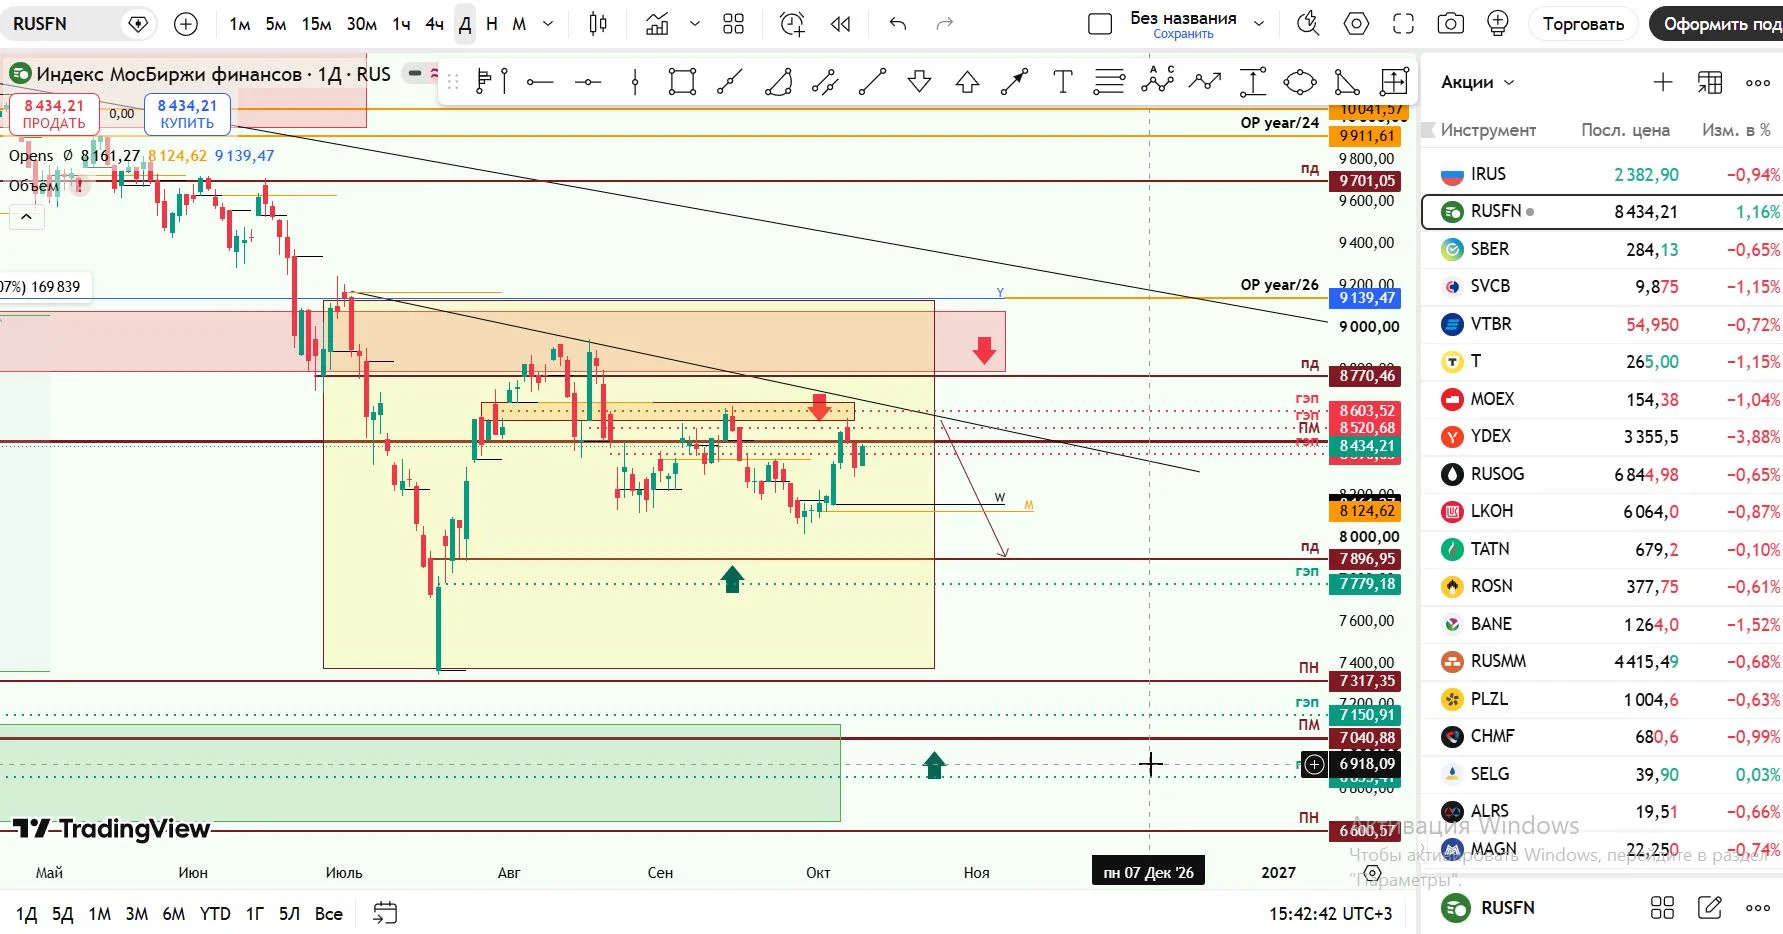This screenshot has width=1783, height=934.
Task: Undo the last chart action
Action: click(897, 24)
